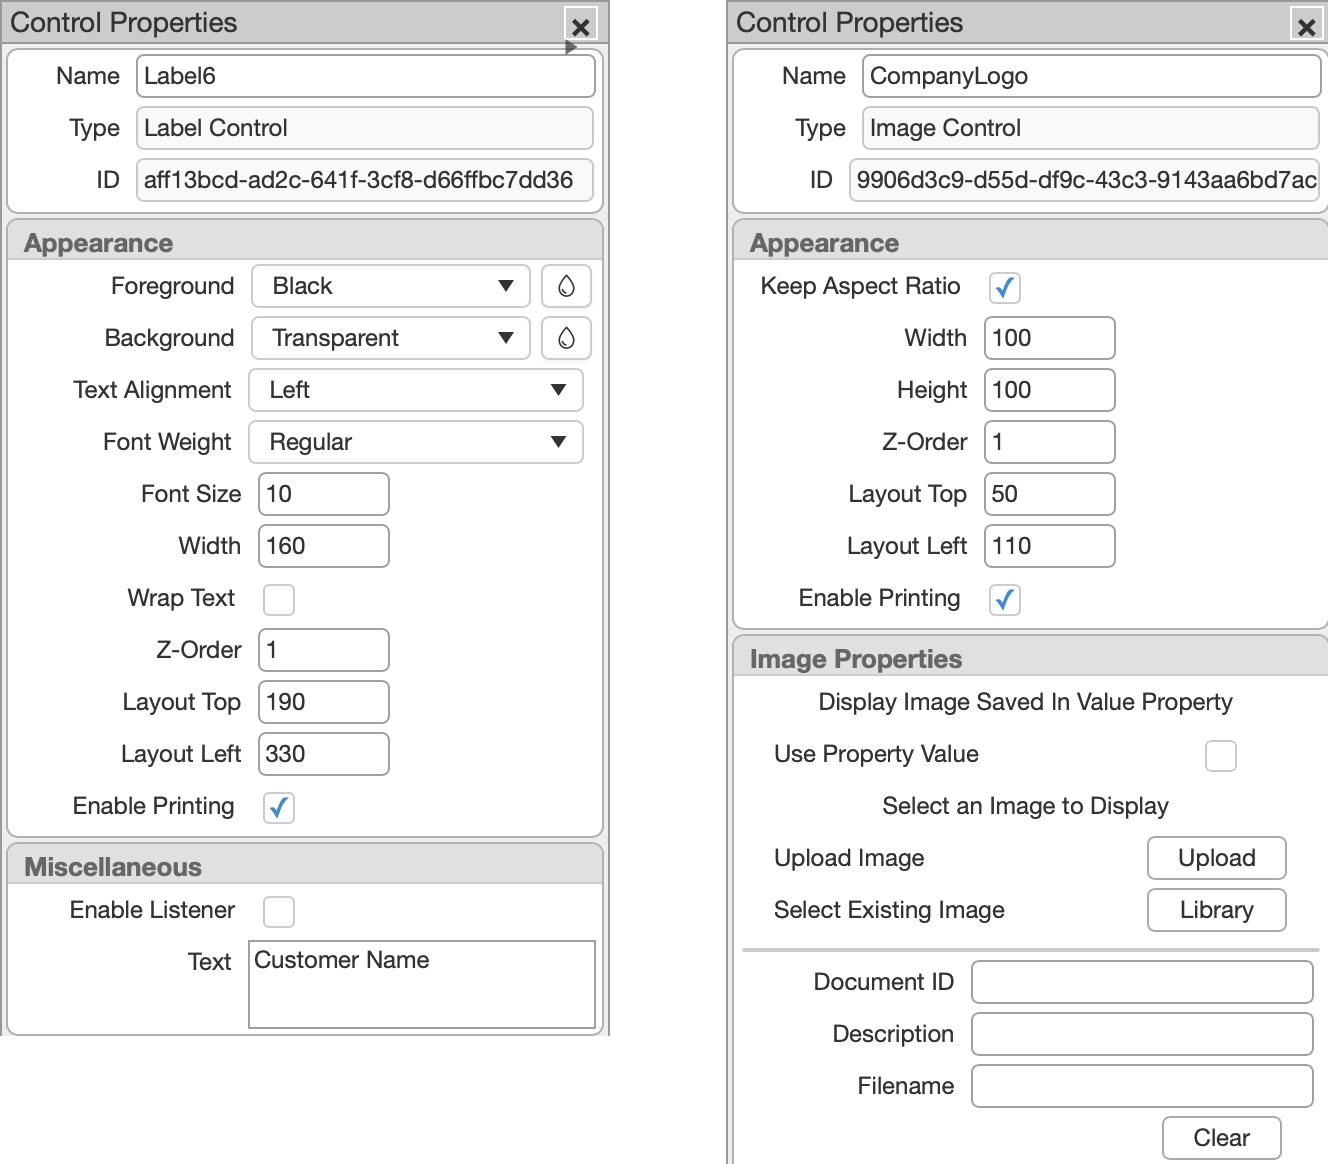Viewport: 1328px width, 1164px height.
Task: Edit the Label6 Name field
Action: tap(366, 76)
